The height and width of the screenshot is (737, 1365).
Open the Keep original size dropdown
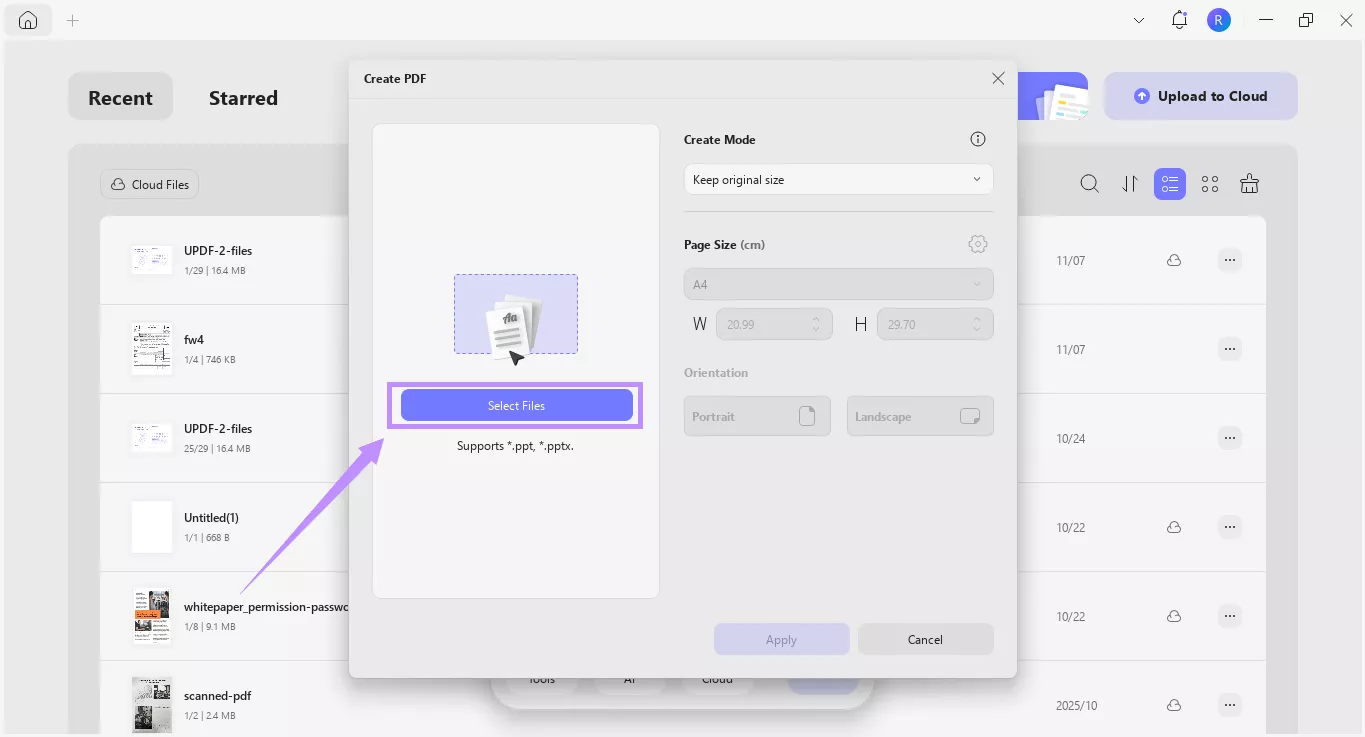[837, 179]
